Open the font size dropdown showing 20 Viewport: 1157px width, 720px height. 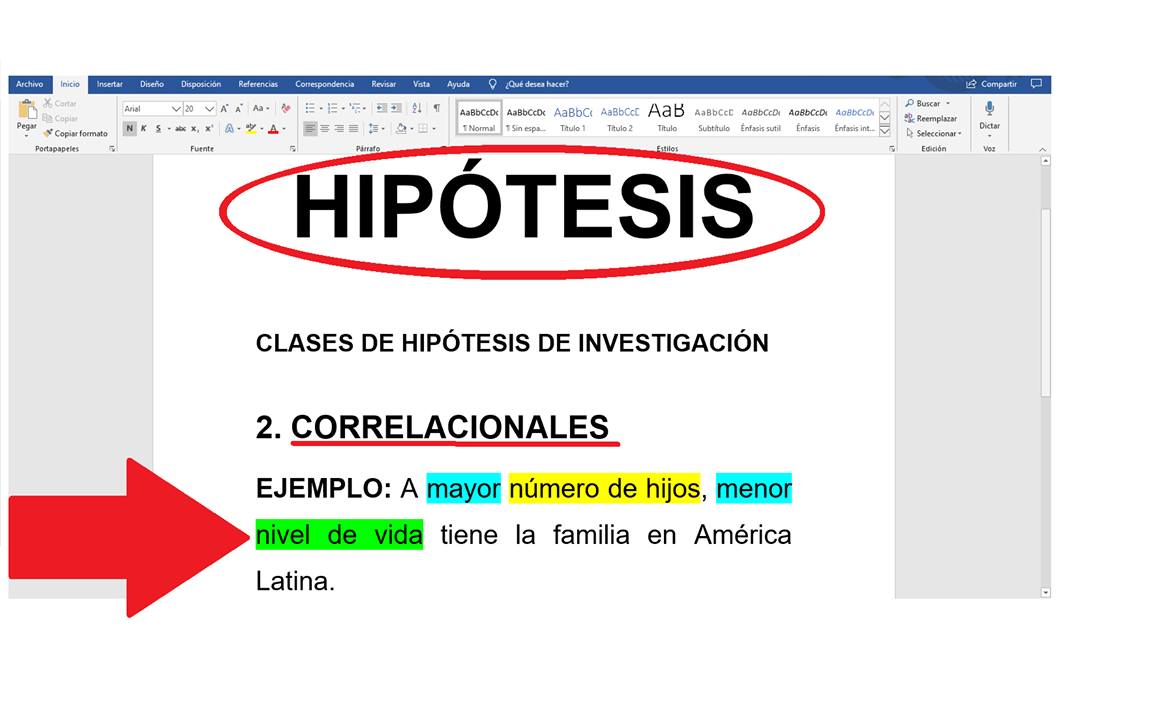coord(210,108)
